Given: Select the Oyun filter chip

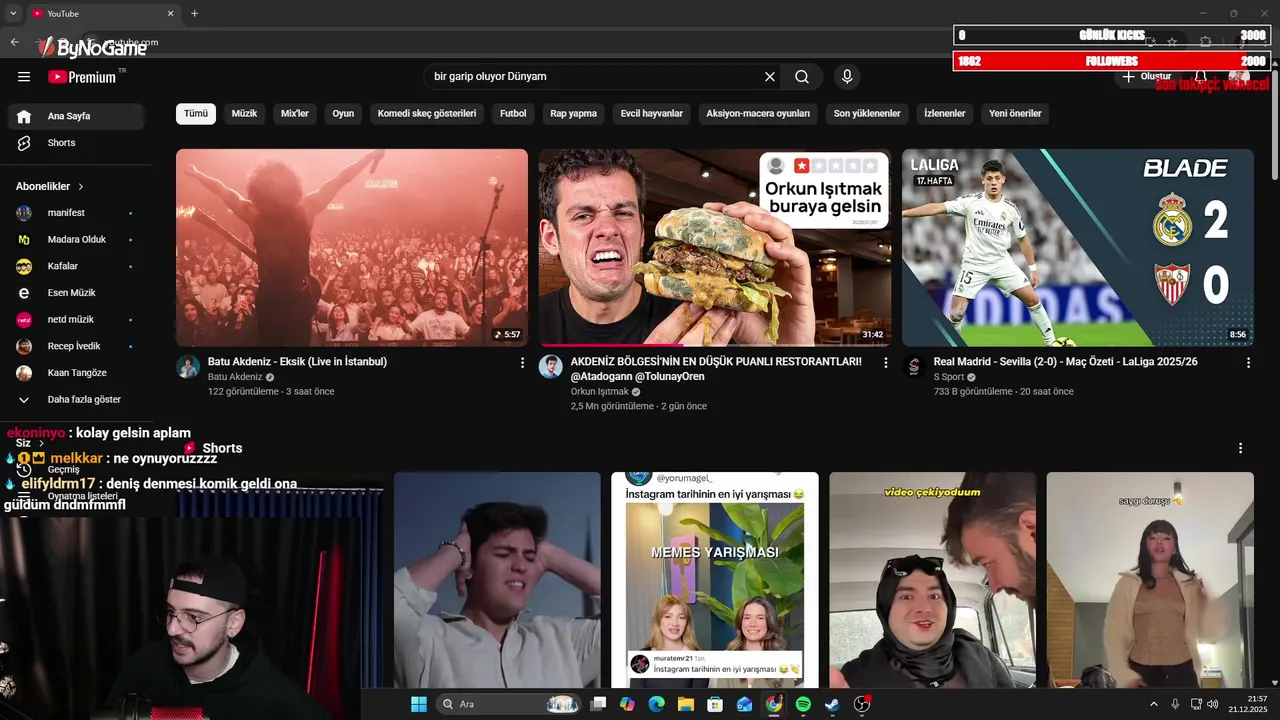Looking at the screenshot, I should [x=343, y=114].
